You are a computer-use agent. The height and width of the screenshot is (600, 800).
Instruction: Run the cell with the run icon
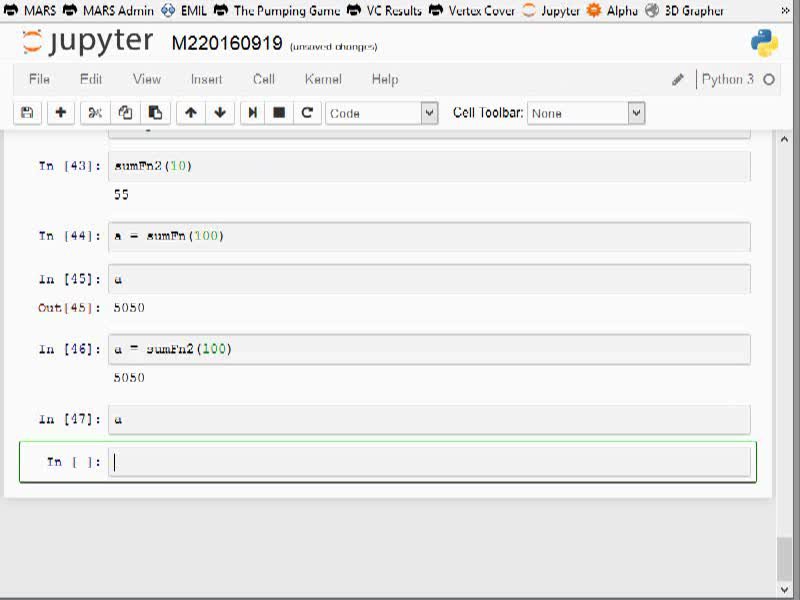coord(253,113)
